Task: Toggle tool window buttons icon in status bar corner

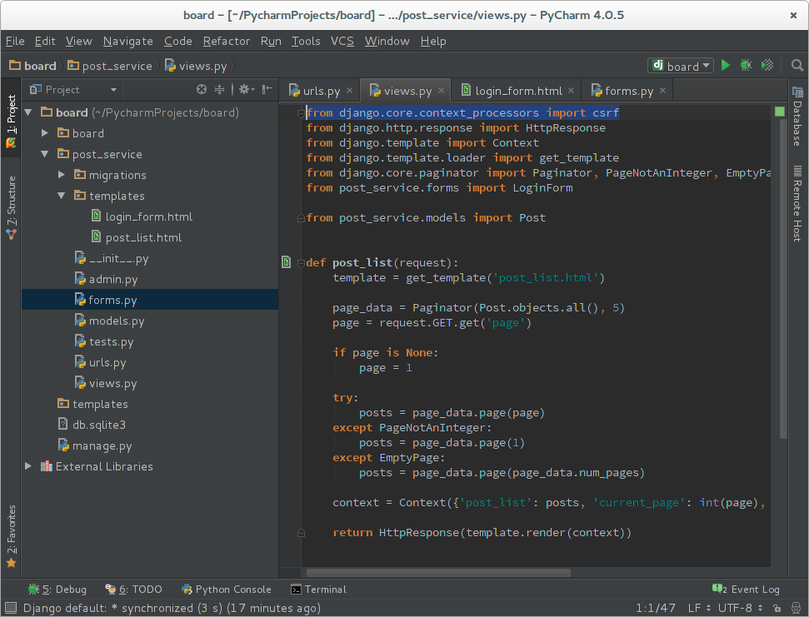Action: point(10,608)
